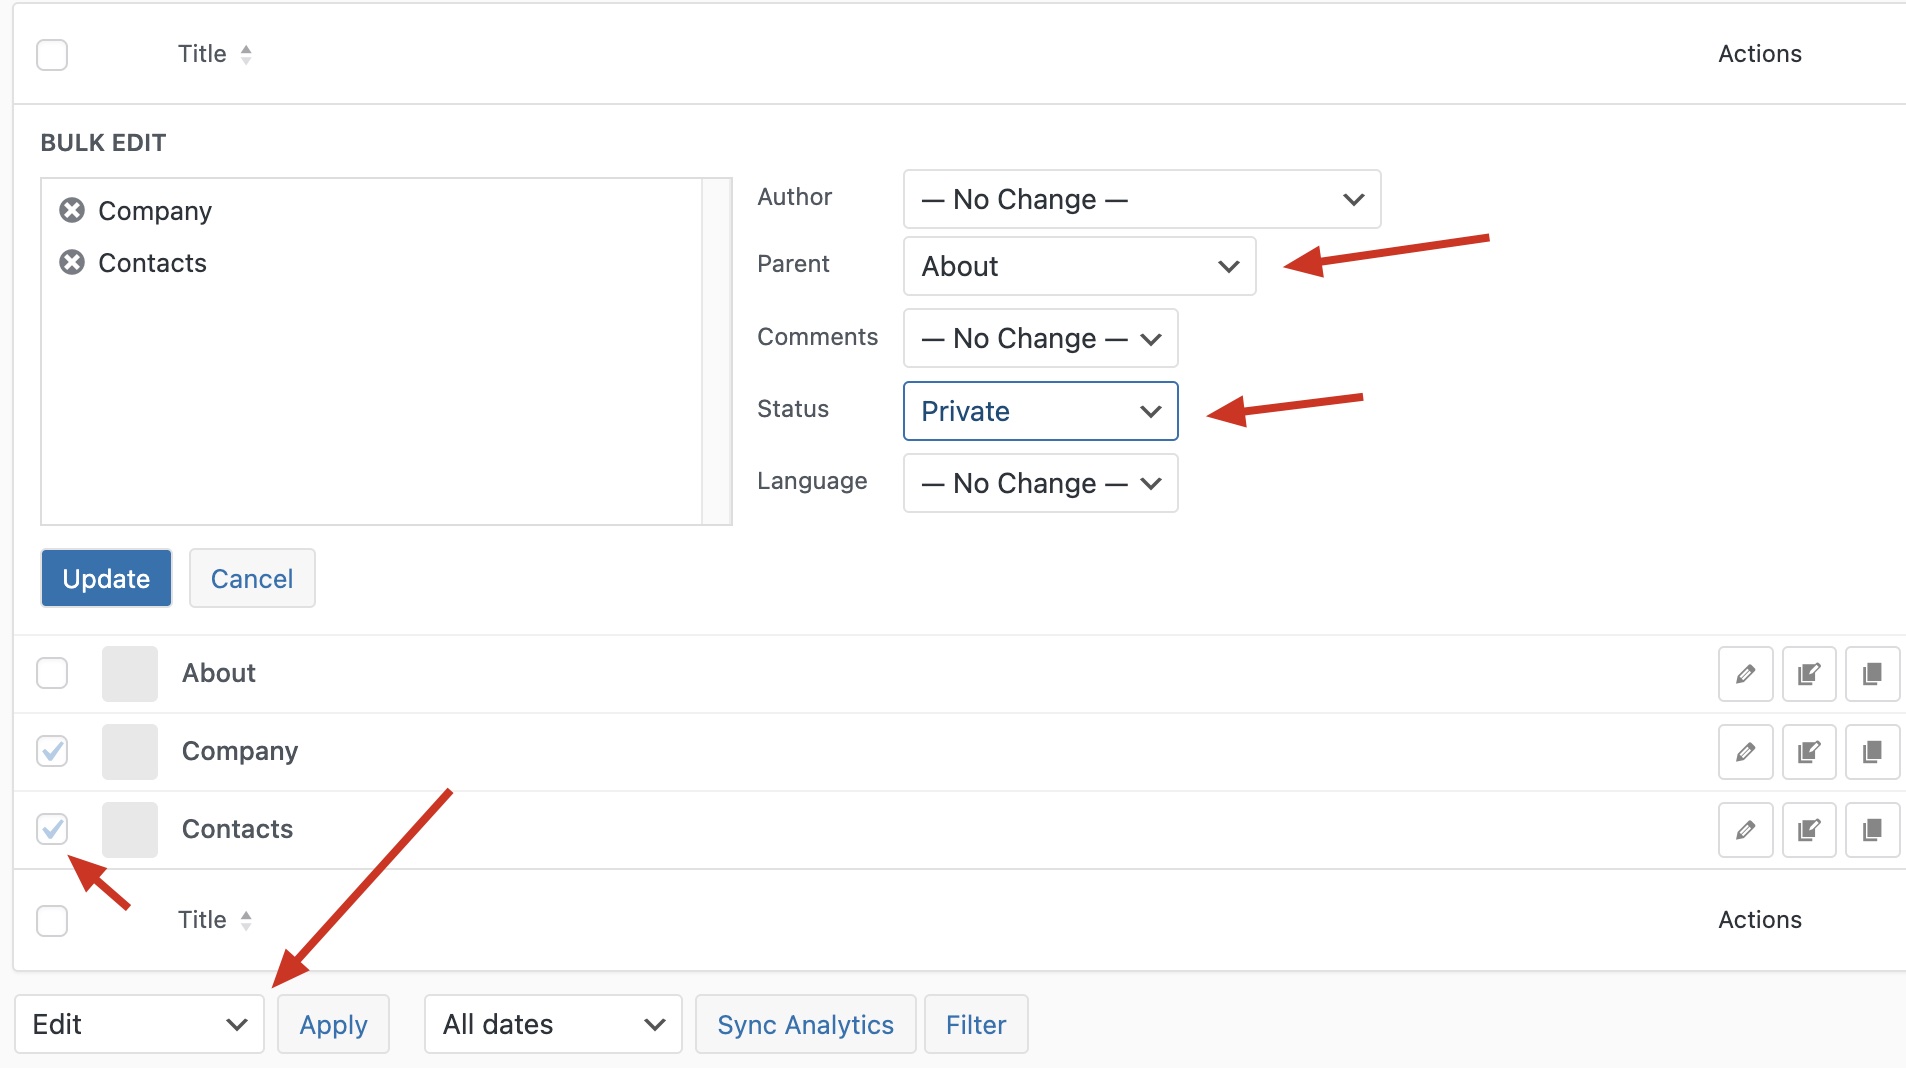This screenshot has height=1068, width=1906.
Task: Click the pencil edit icon for Contacts
Action: (x=1745, y=830)
